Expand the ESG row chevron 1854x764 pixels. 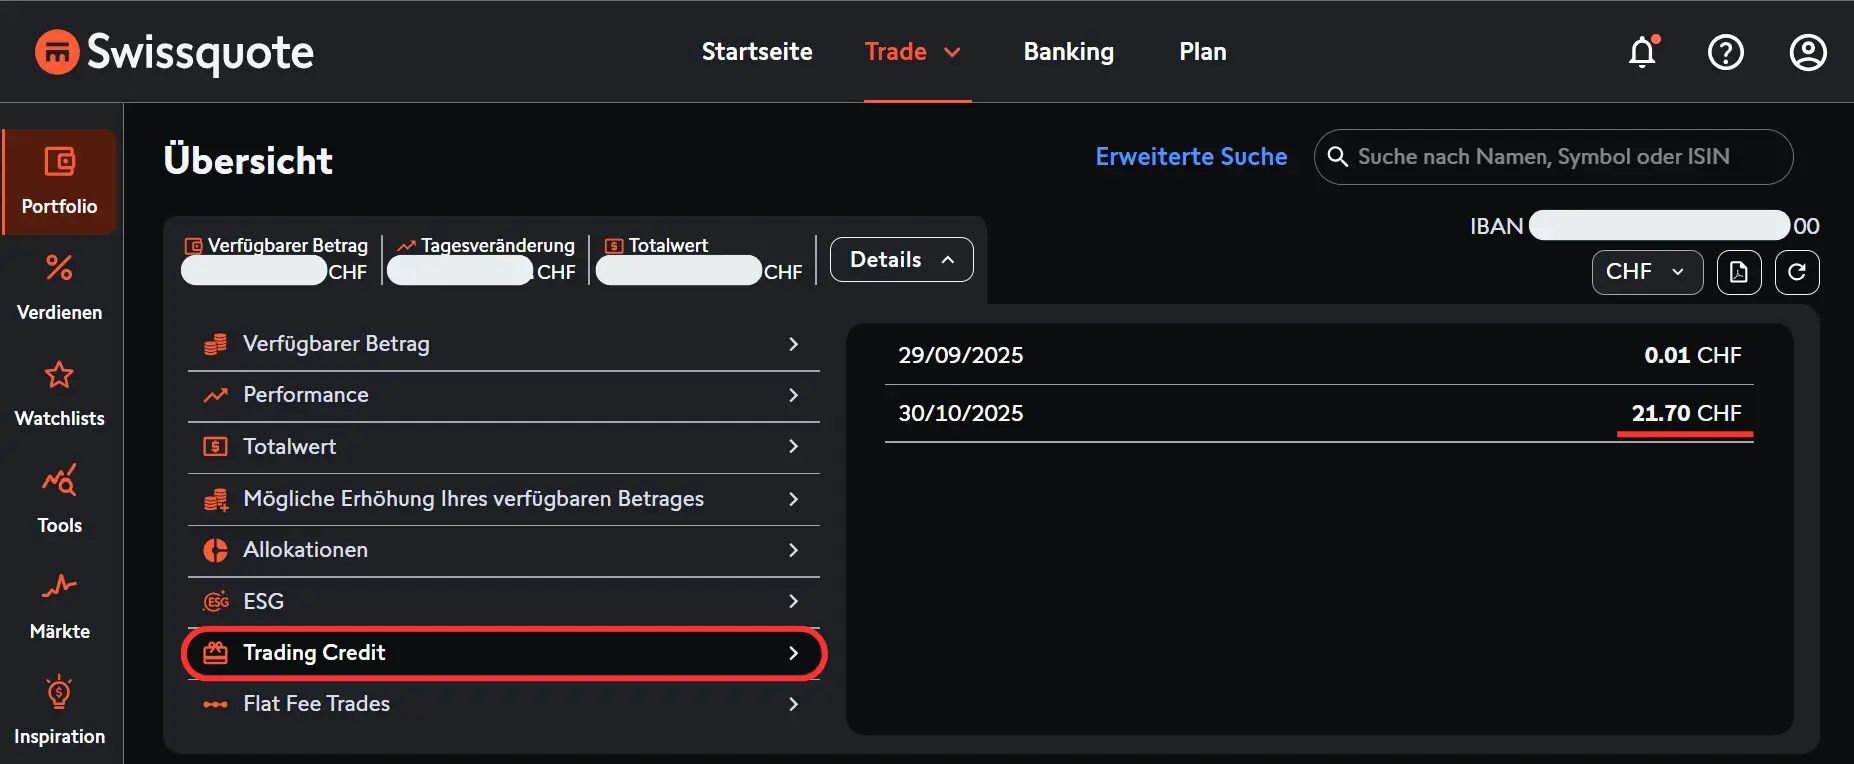(793, 601)
